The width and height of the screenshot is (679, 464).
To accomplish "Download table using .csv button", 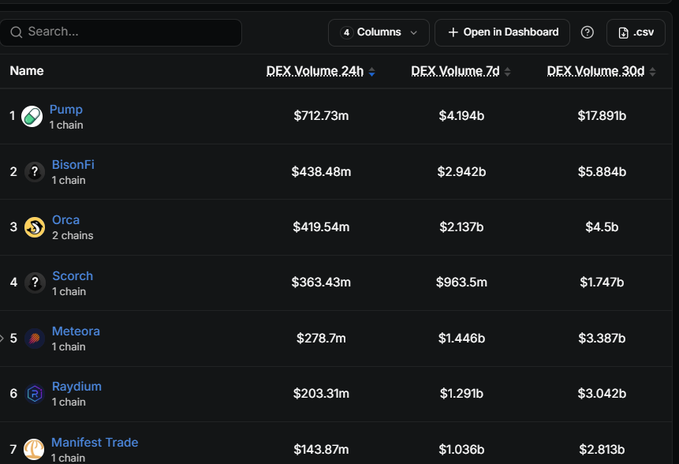I will click(x=636, y=32).
